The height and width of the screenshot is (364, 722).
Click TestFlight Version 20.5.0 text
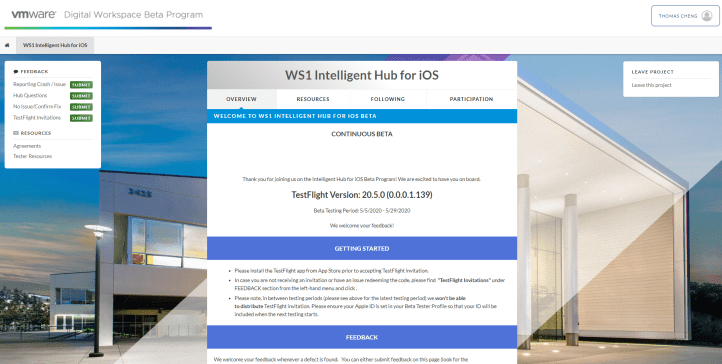362,195
